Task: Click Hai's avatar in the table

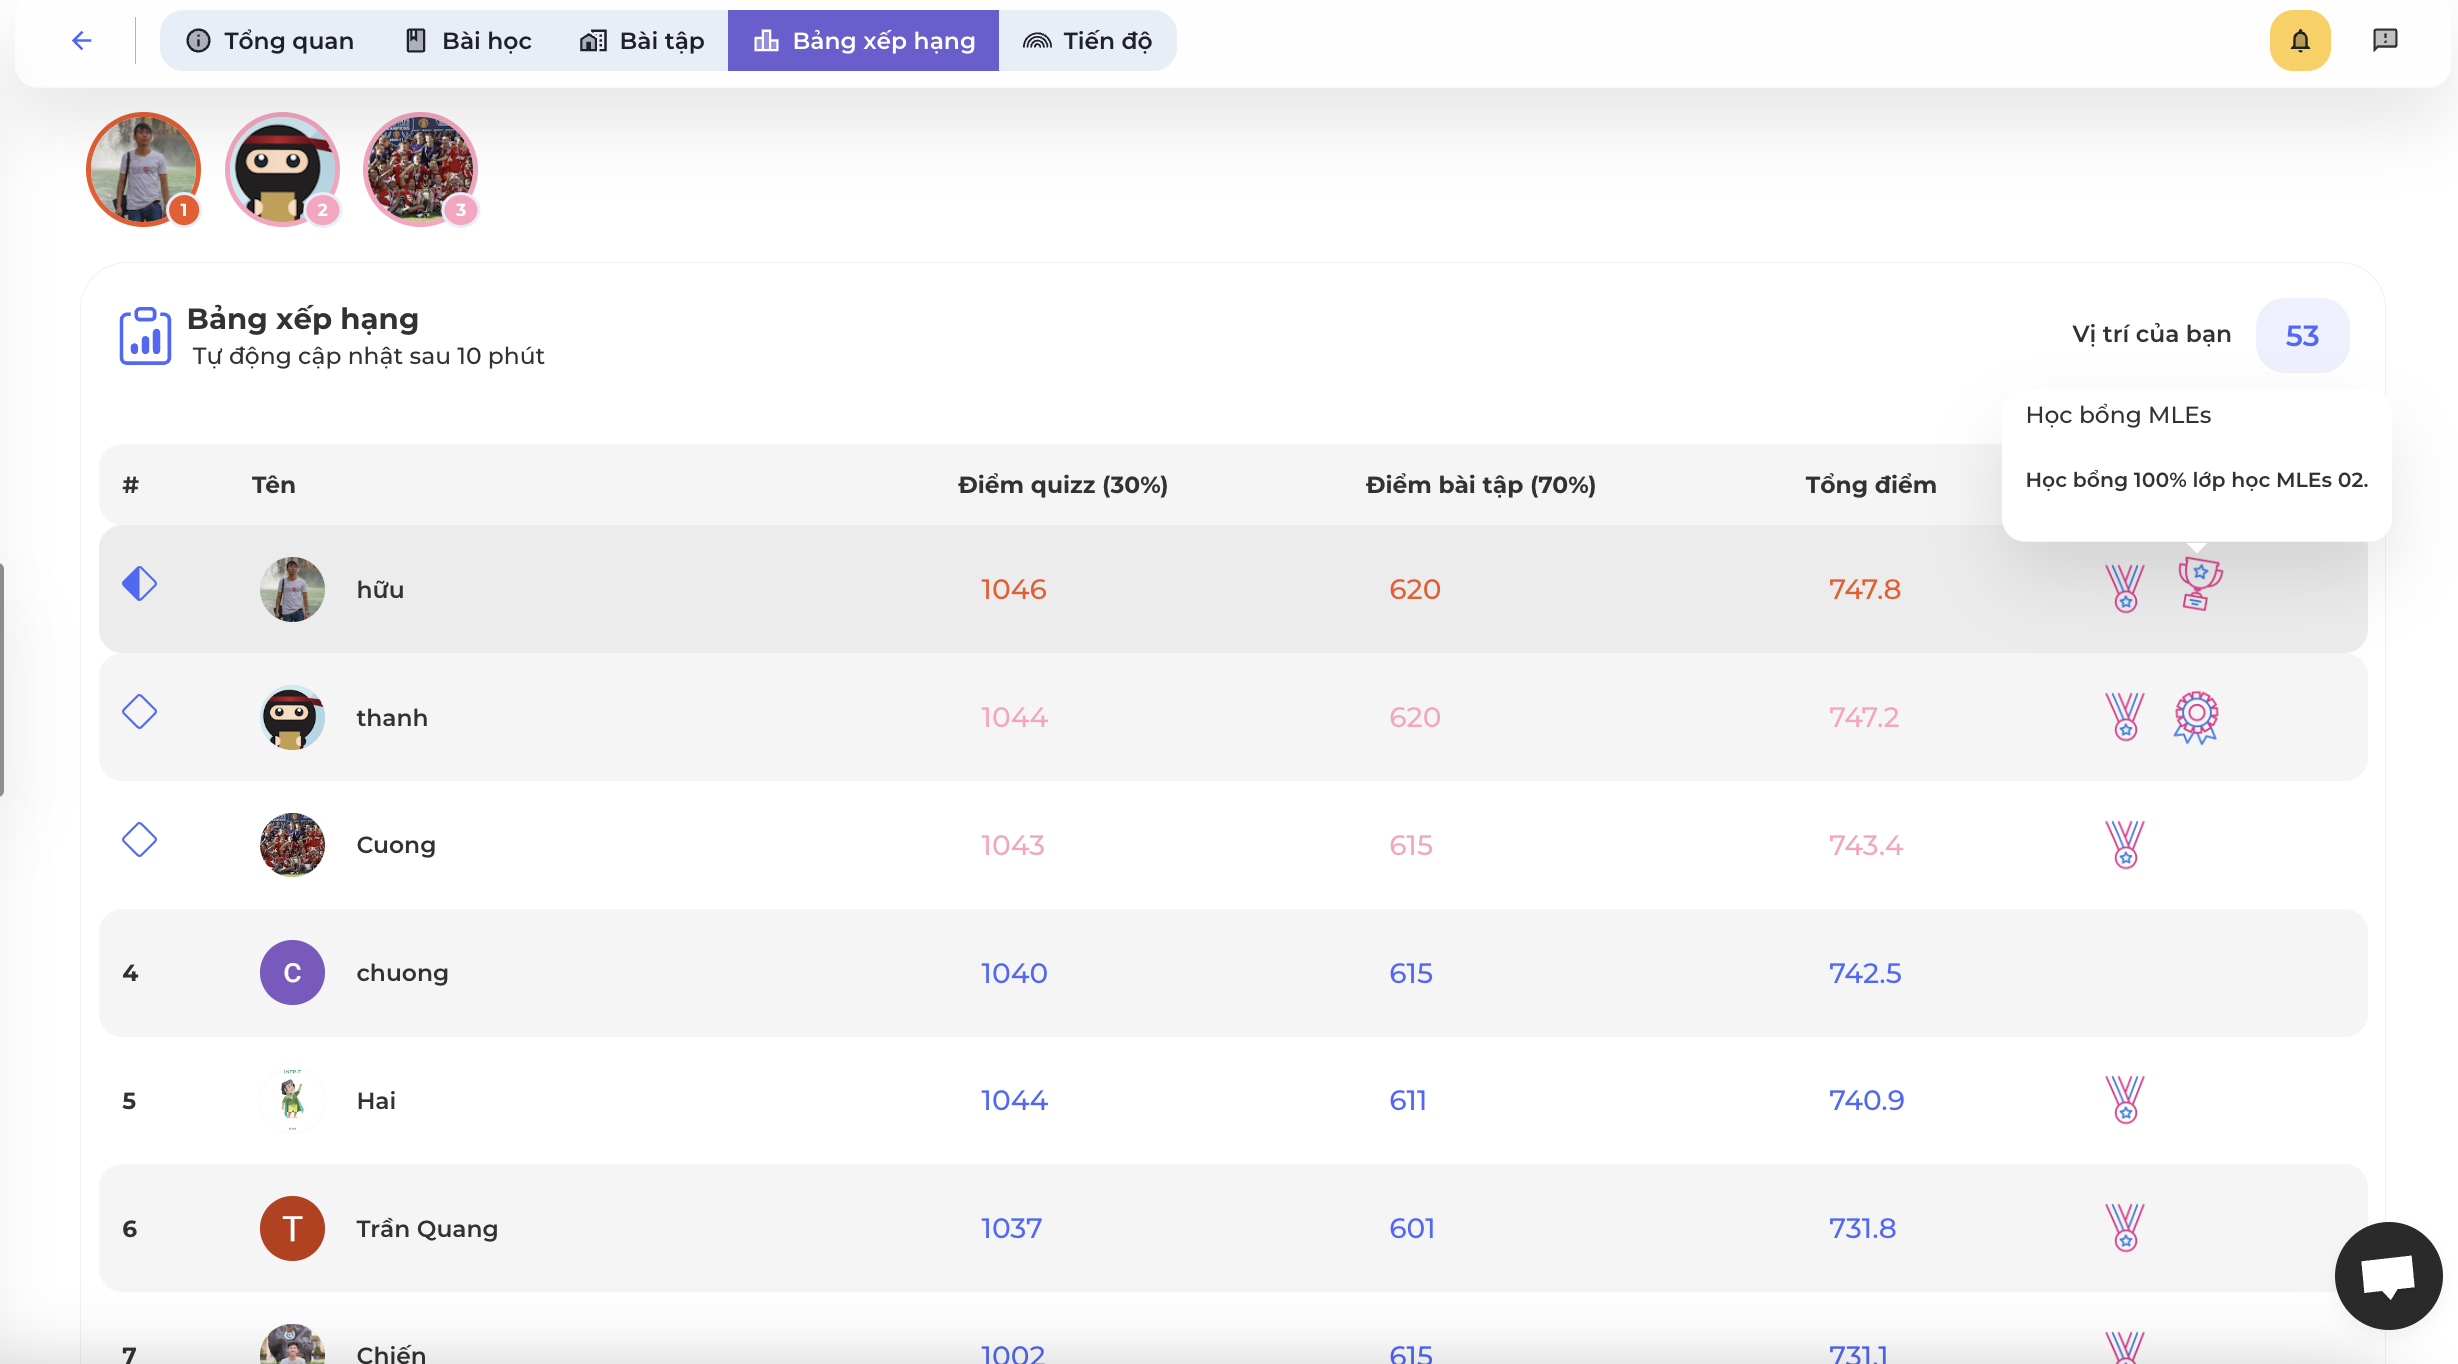Action: click(x=292, y=1100)
